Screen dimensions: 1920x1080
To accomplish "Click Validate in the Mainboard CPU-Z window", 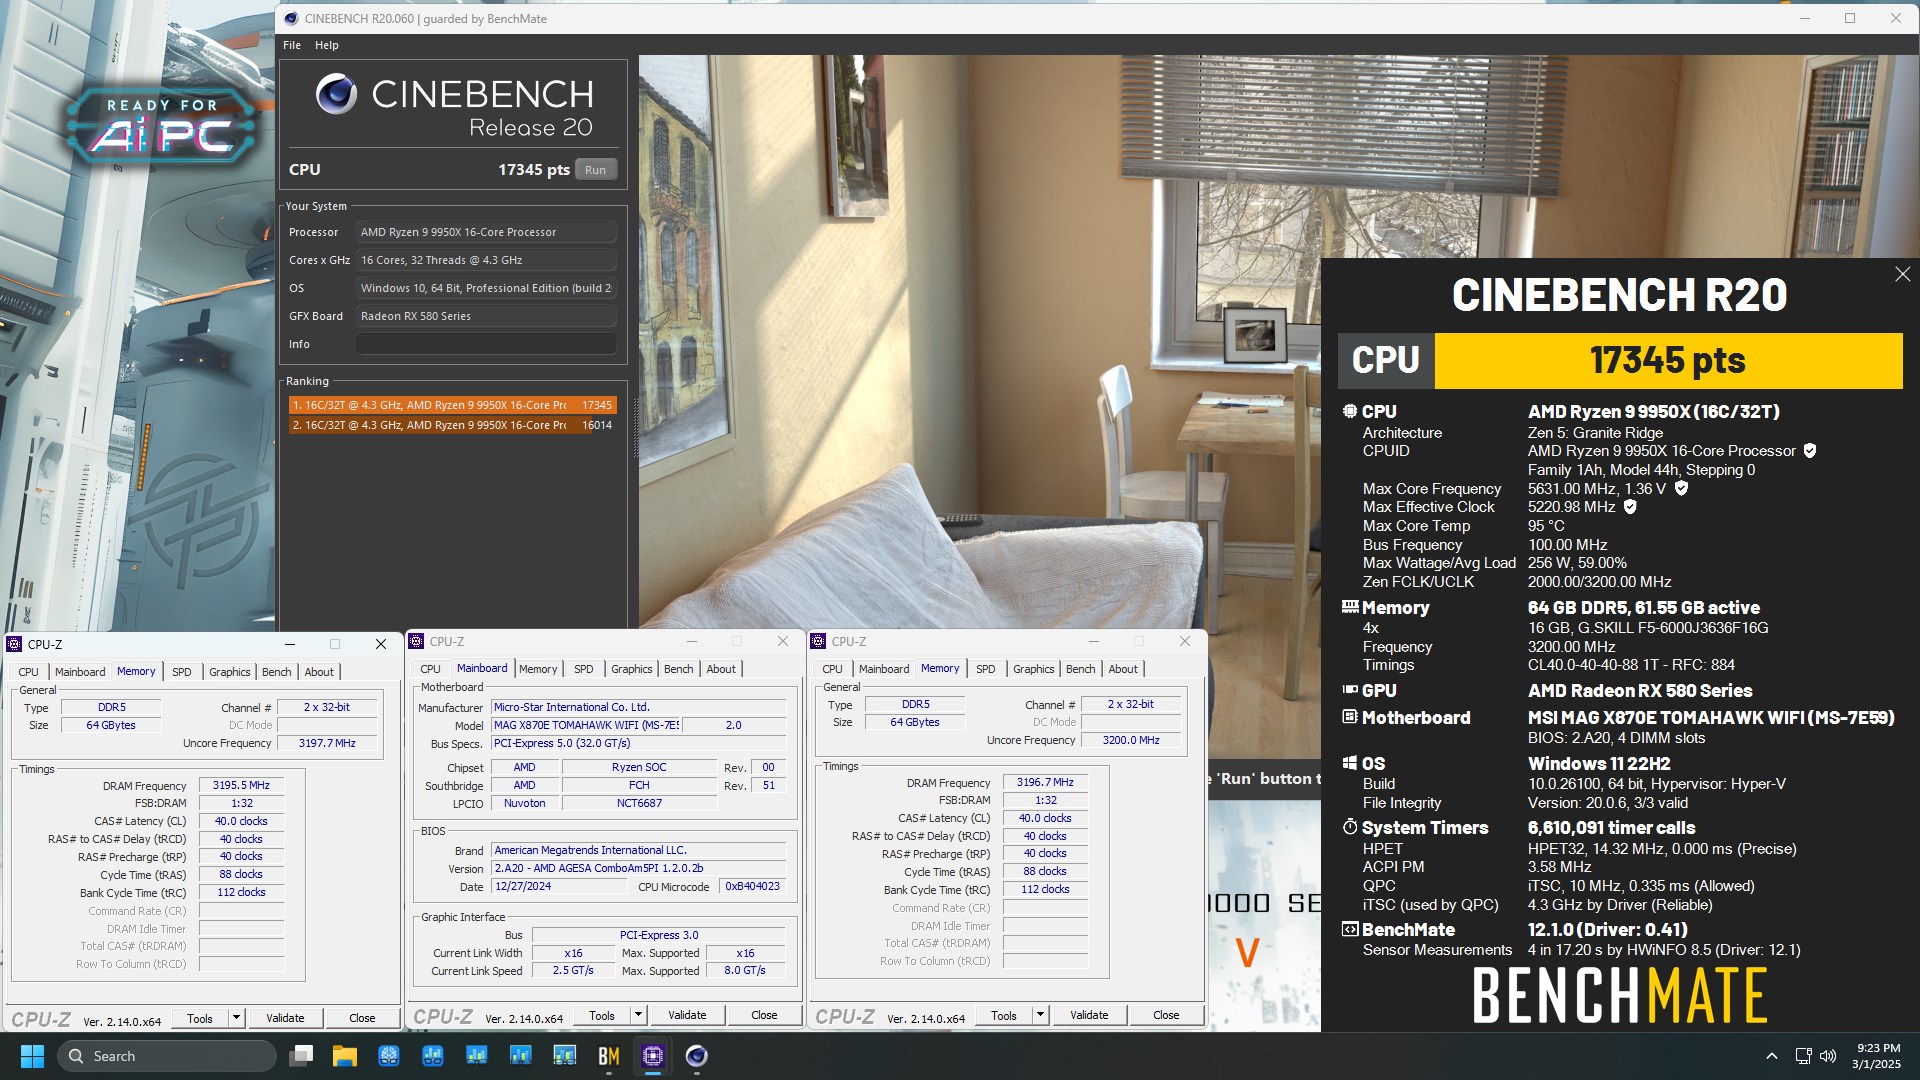I will click(687, 1015).
